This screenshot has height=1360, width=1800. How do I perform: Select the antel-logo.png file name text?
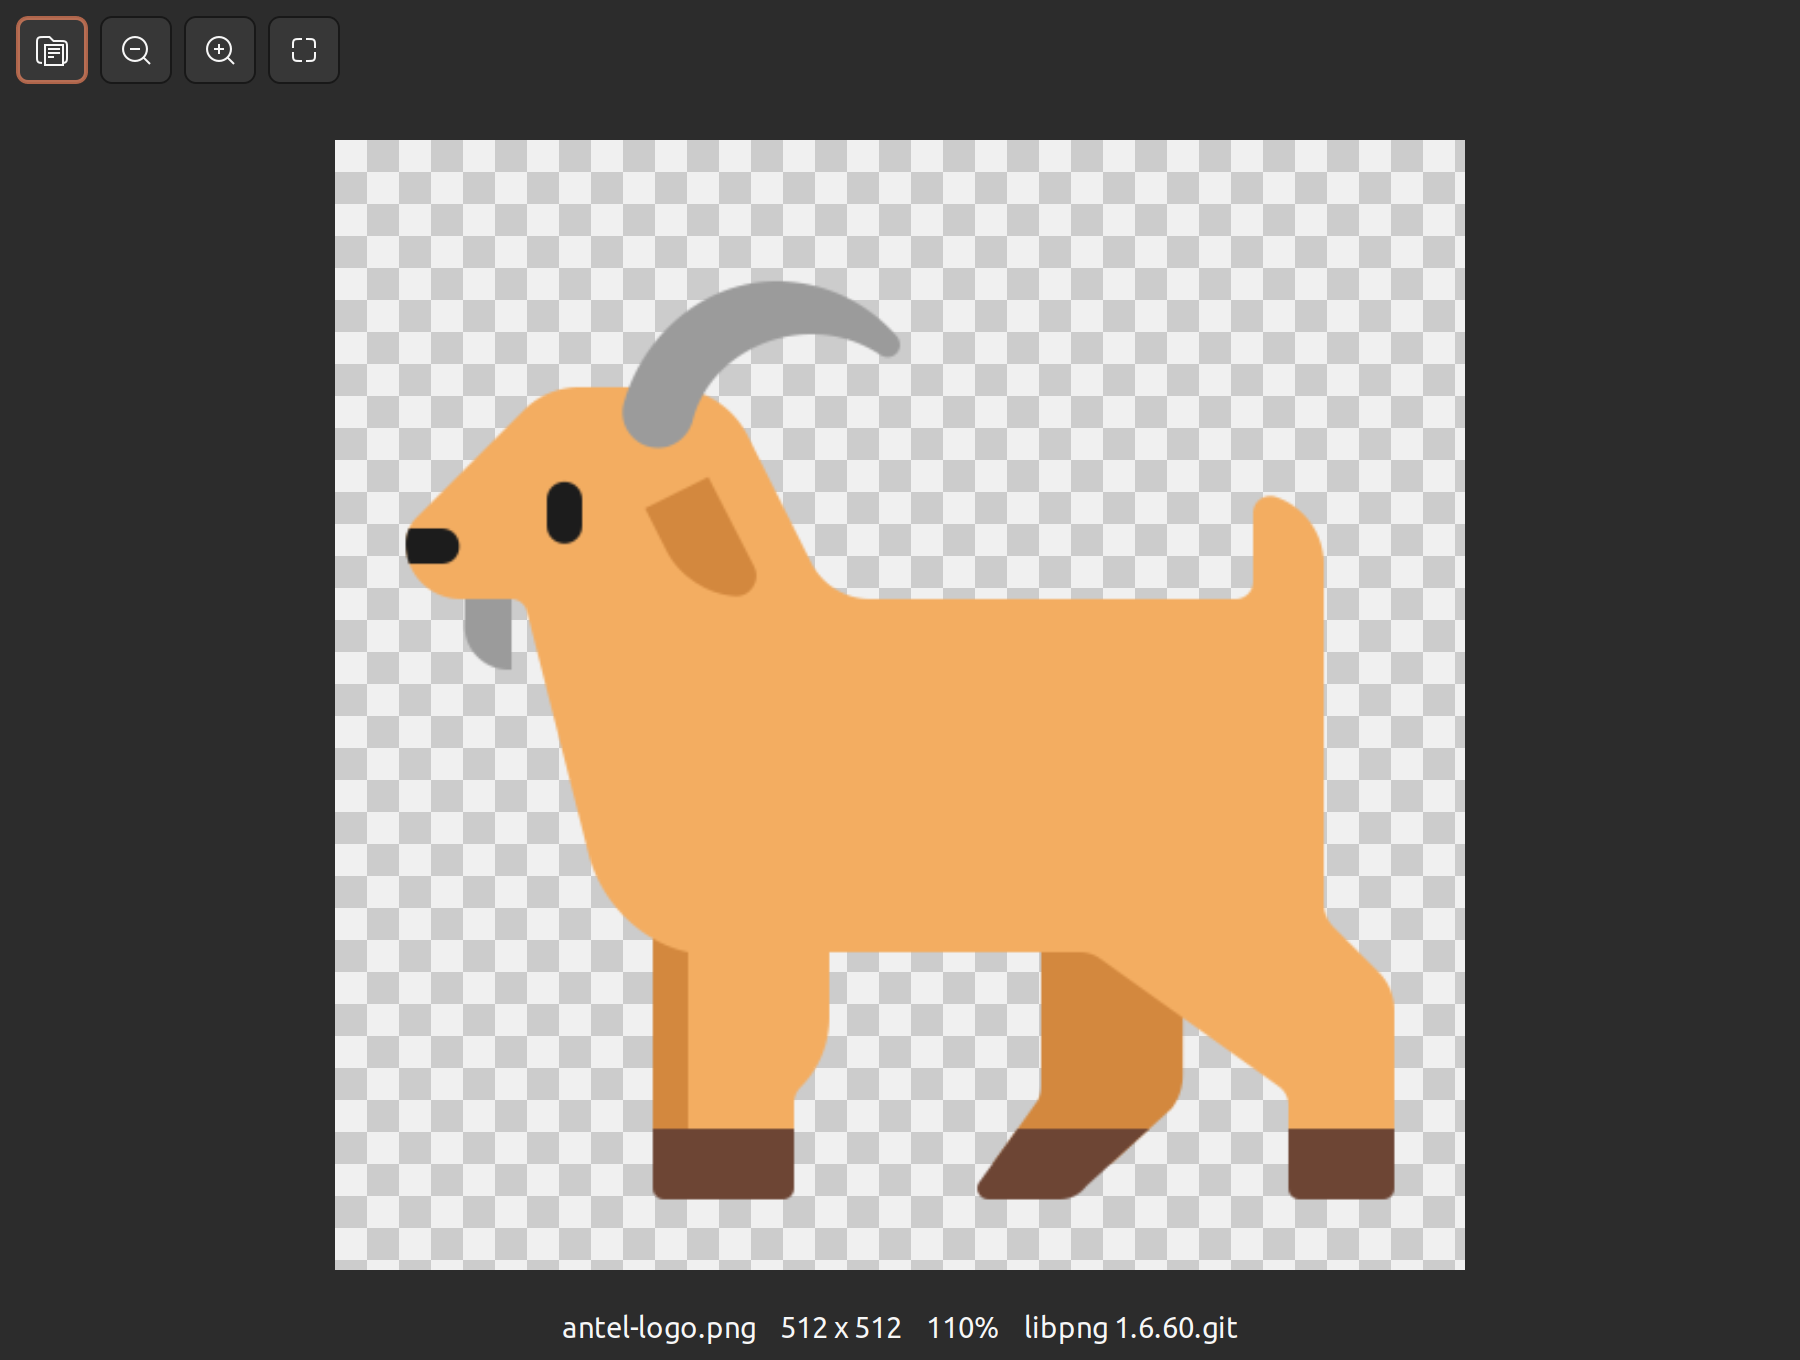[x=659, y=1328]
